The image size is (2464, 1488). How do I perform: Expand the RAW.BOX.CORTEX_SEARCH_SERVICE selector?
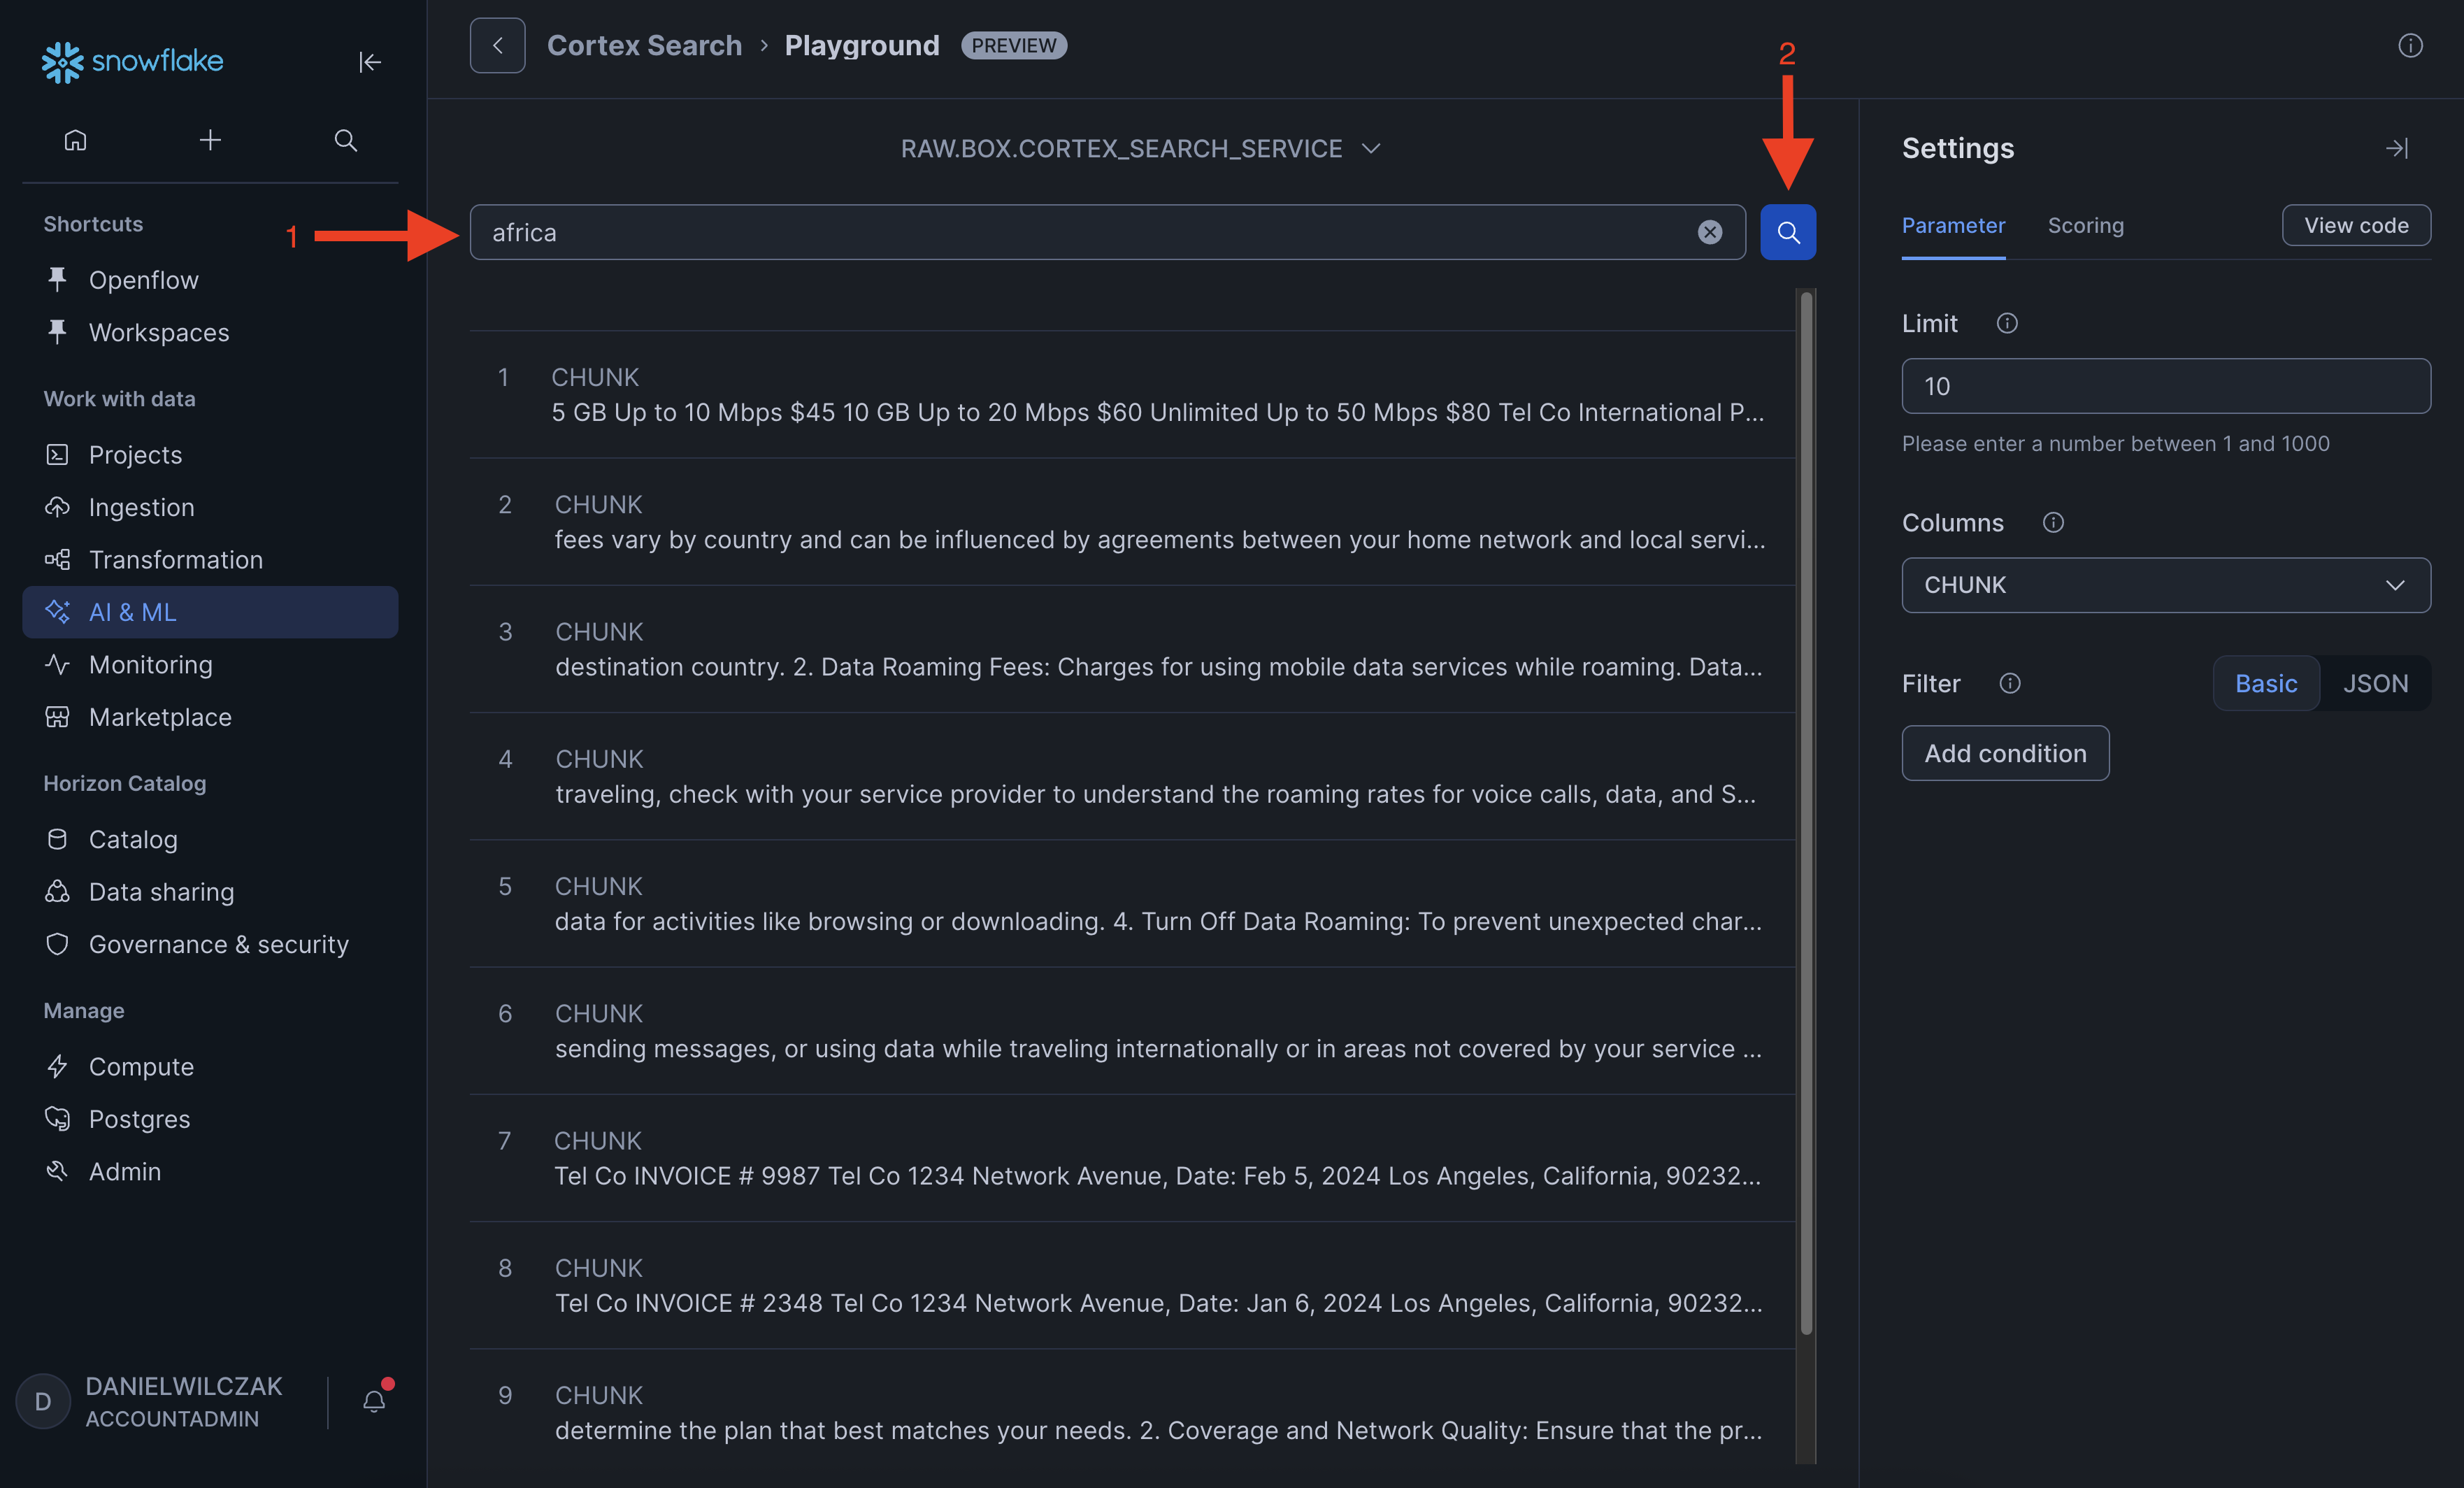tap(1140, 148)
